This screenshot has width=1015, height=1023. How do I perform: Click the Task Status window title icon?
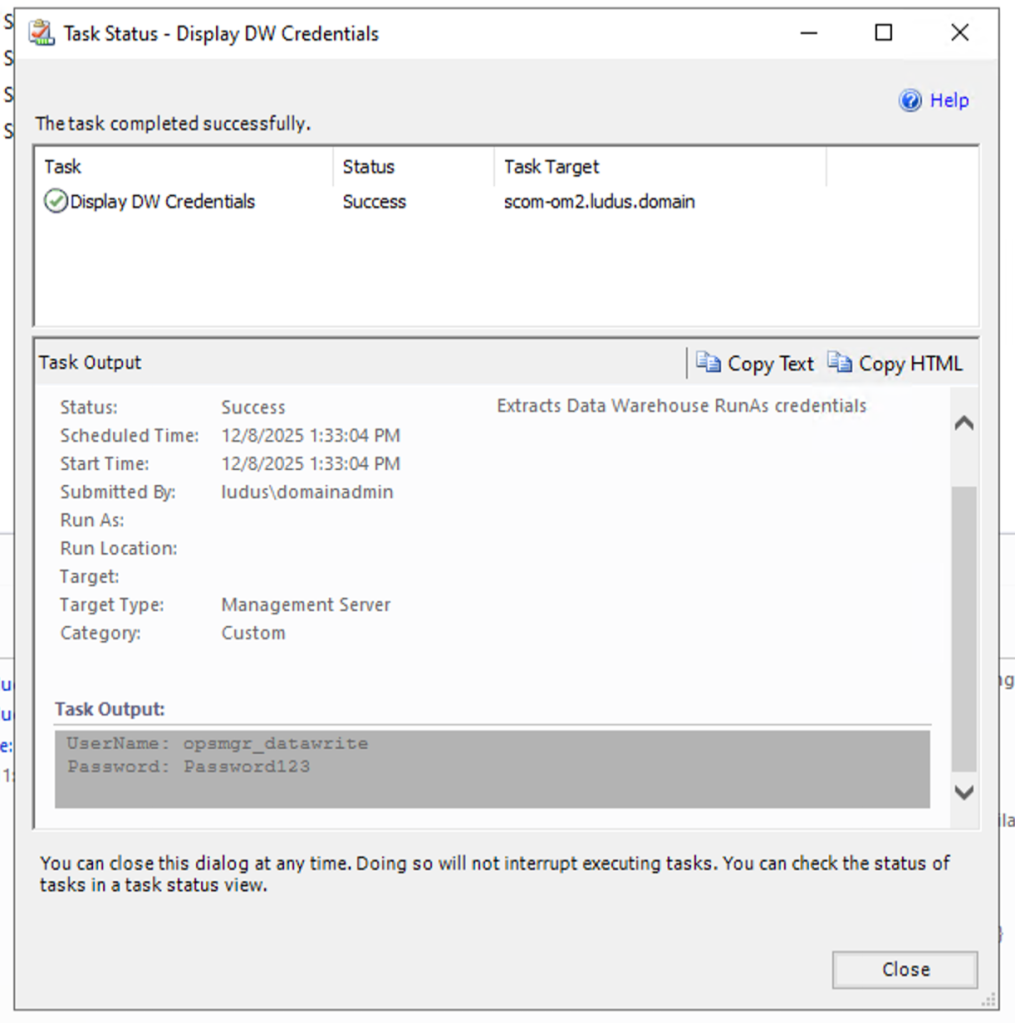coord(41,33)
